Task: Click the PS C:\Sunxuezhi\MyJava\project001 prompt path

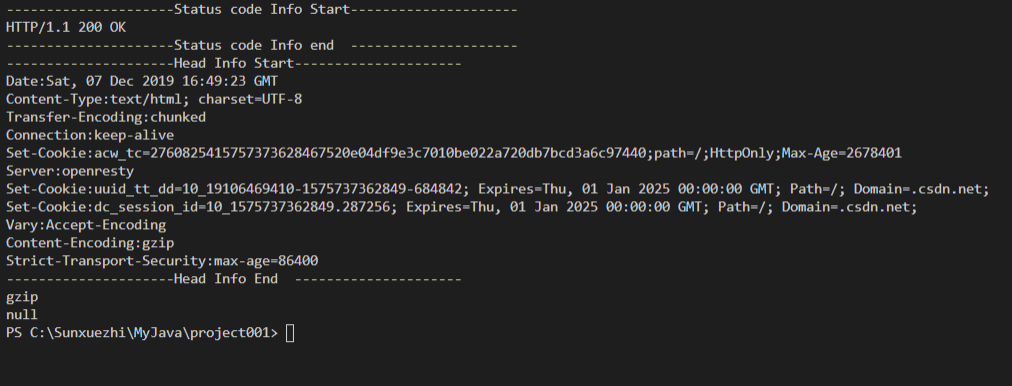Action: click(142, 333)
